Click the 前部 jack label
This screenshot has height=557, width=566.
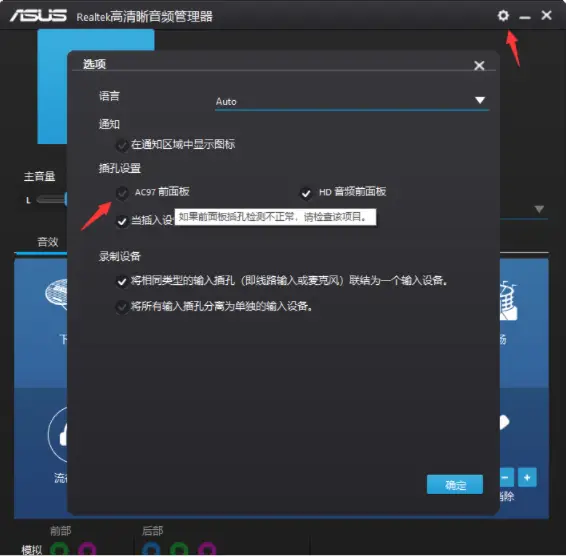tap(60, 531)
